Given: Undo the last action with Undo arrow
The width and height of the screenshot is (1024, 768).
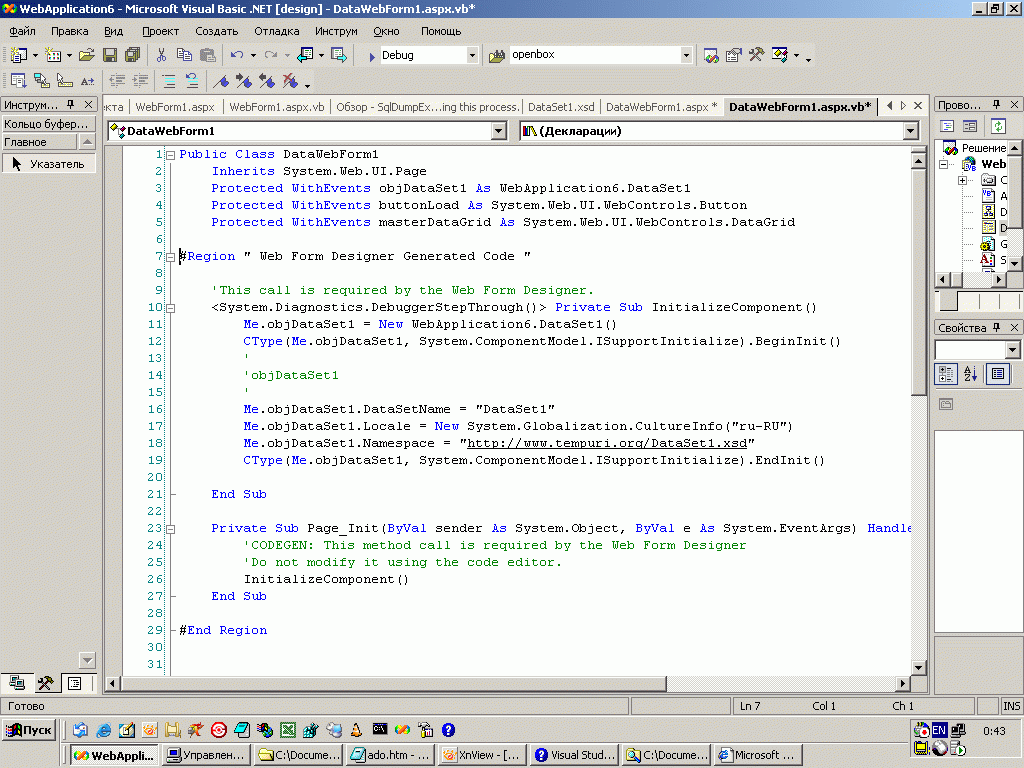Looking at the screenshot, I should tap(236, 56).
